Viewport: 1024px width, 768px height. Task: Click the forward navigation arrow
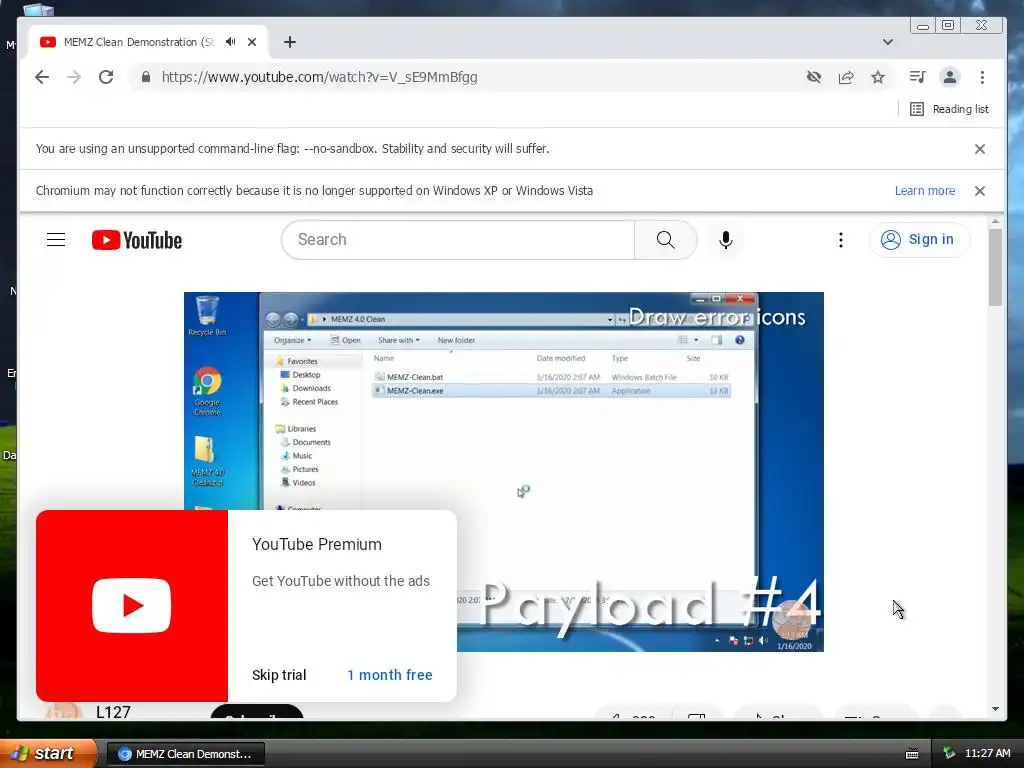pyautogui.click(x=74, y=77)
